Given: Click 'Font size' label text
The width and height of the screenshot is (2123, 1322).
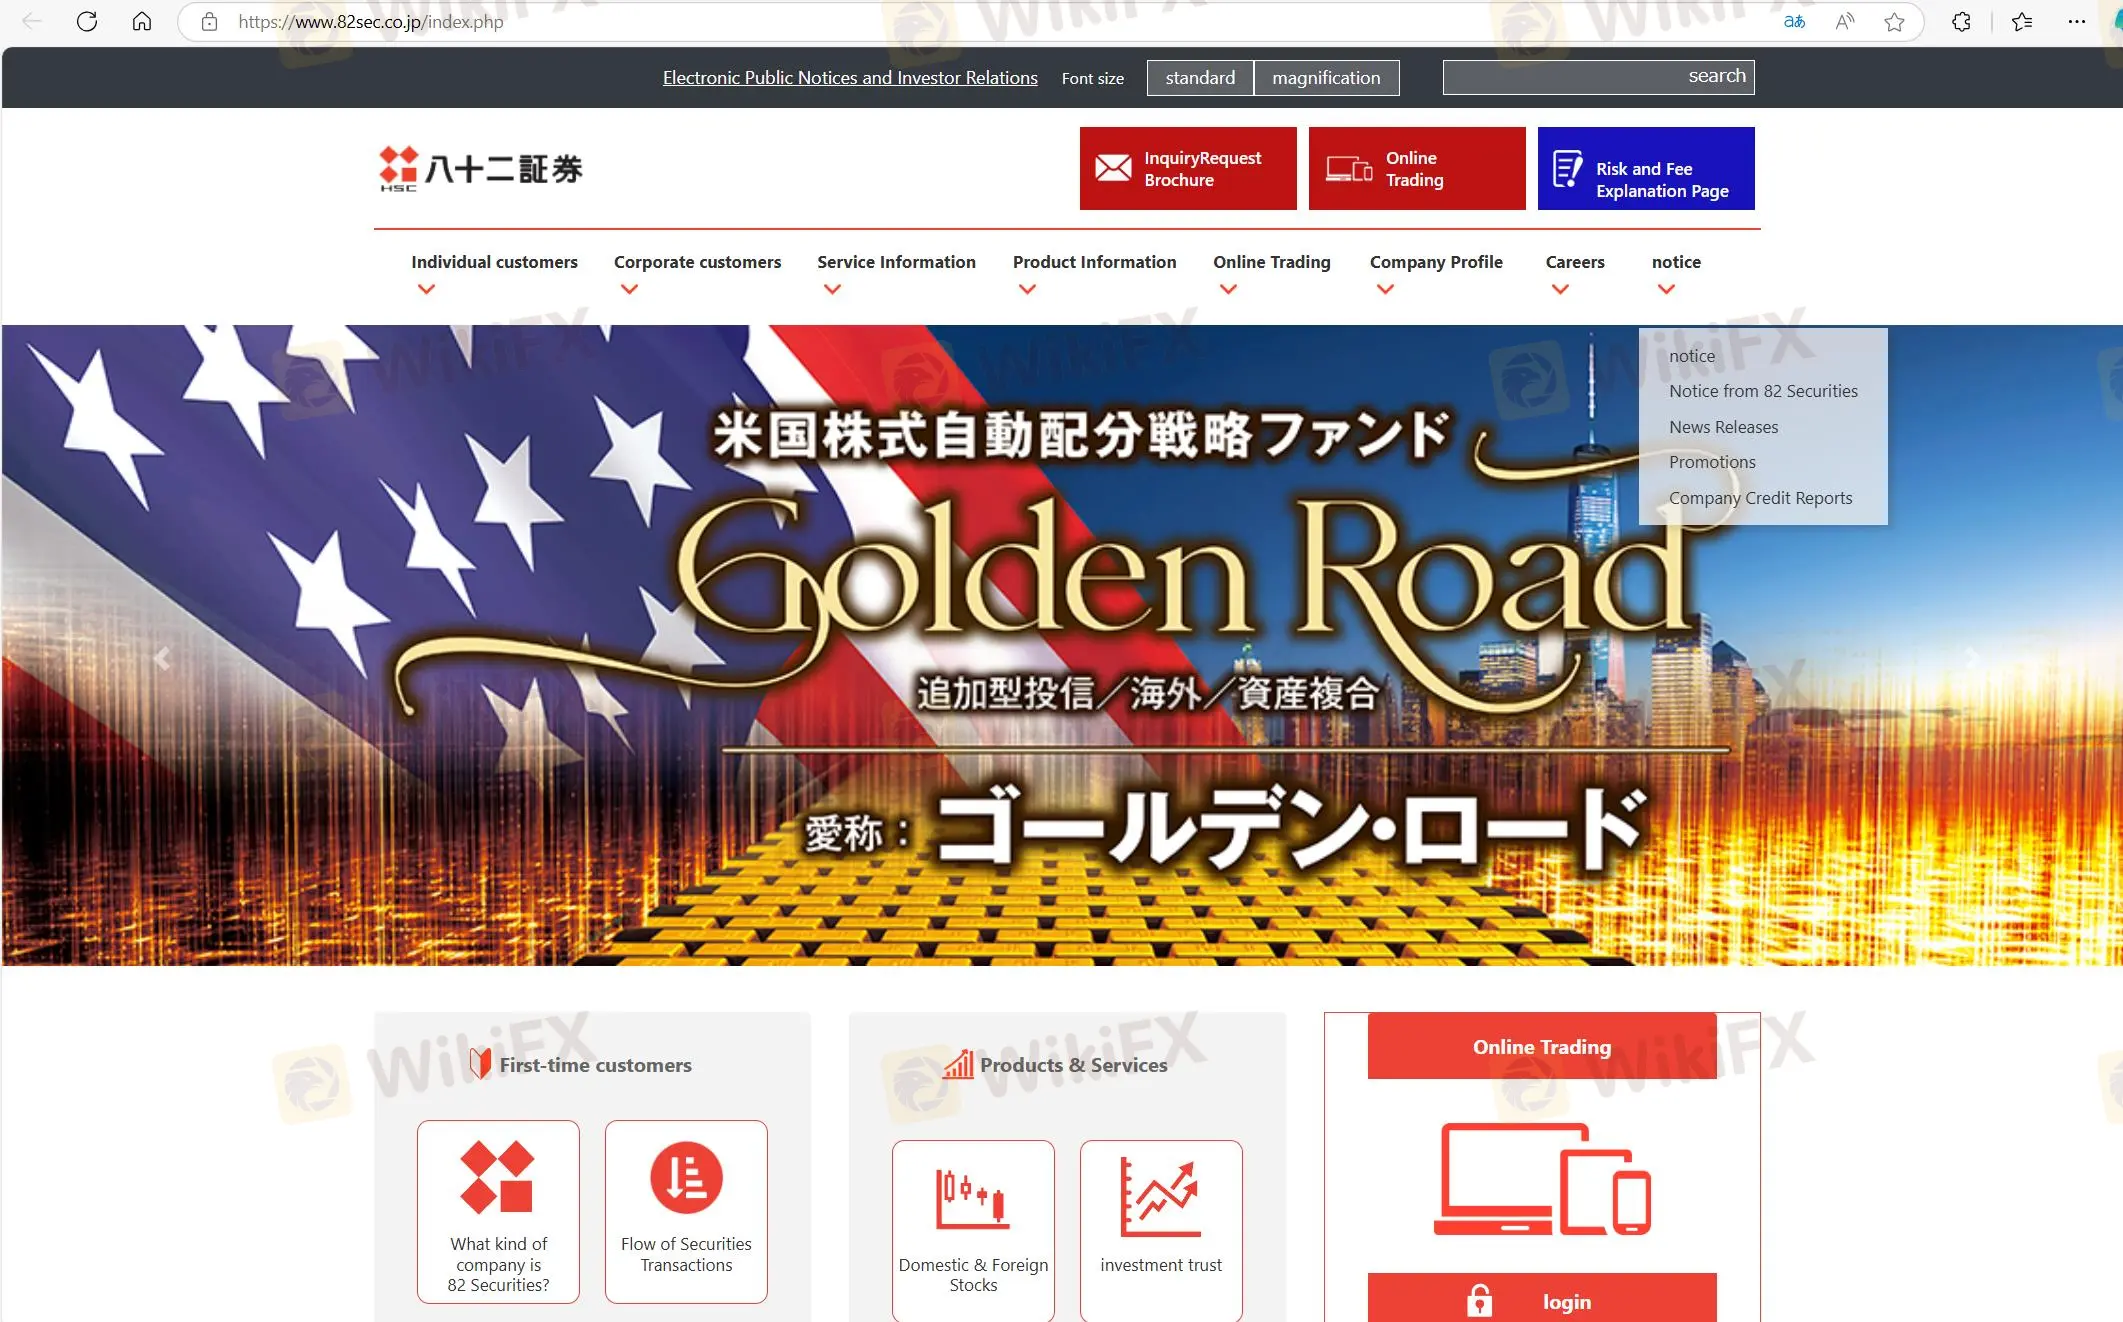Looking at the screenshot, I should 1092,78.
